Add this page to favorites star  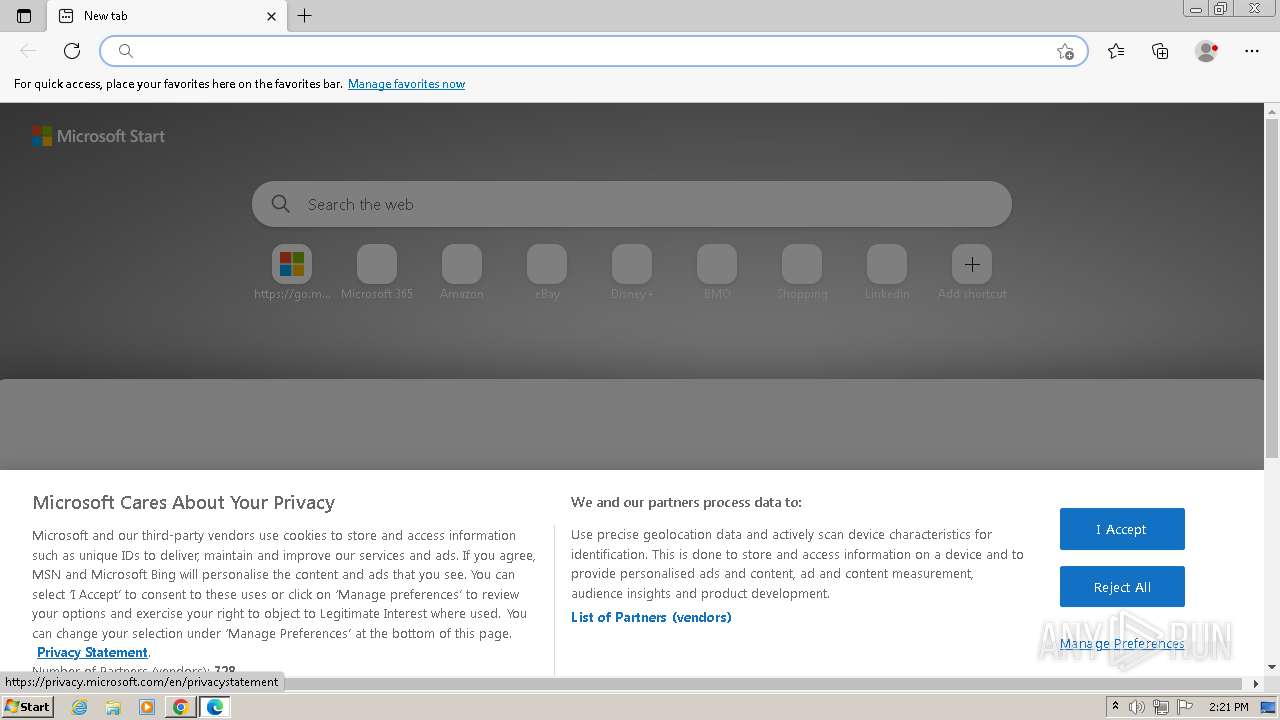1065,51
